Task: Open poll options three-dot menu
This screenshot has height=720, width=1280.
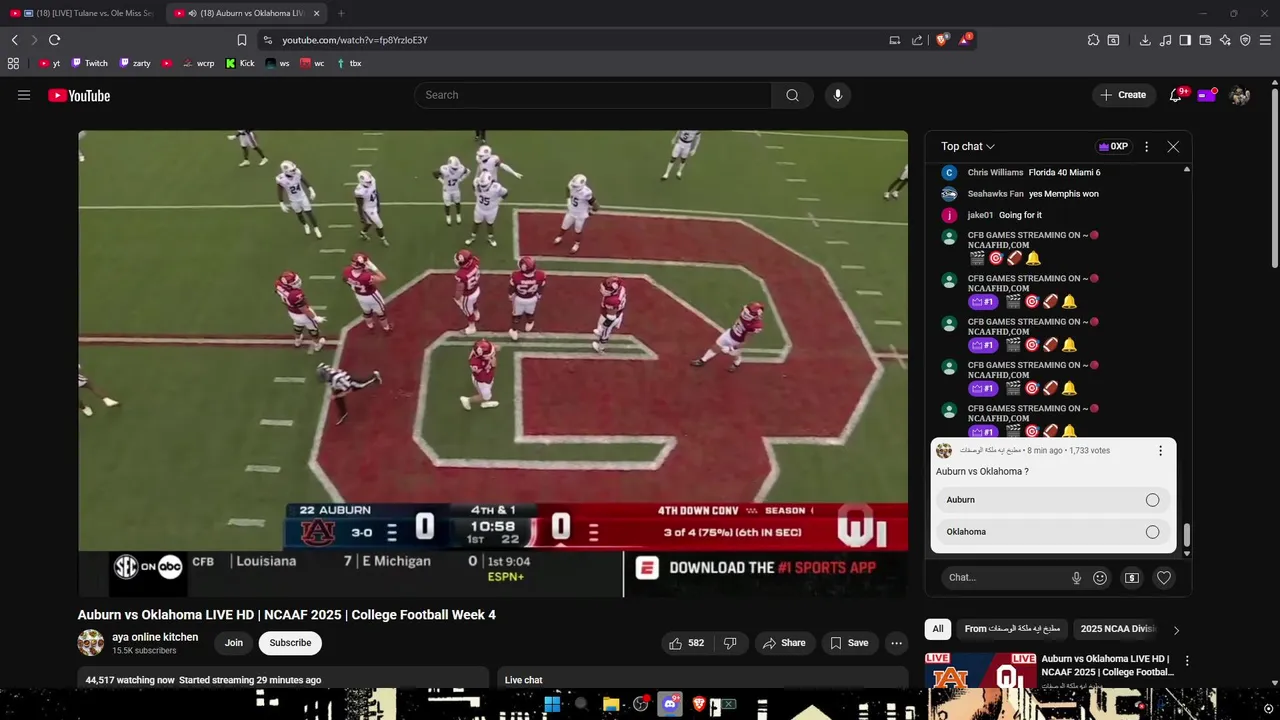Action: 1160,451
